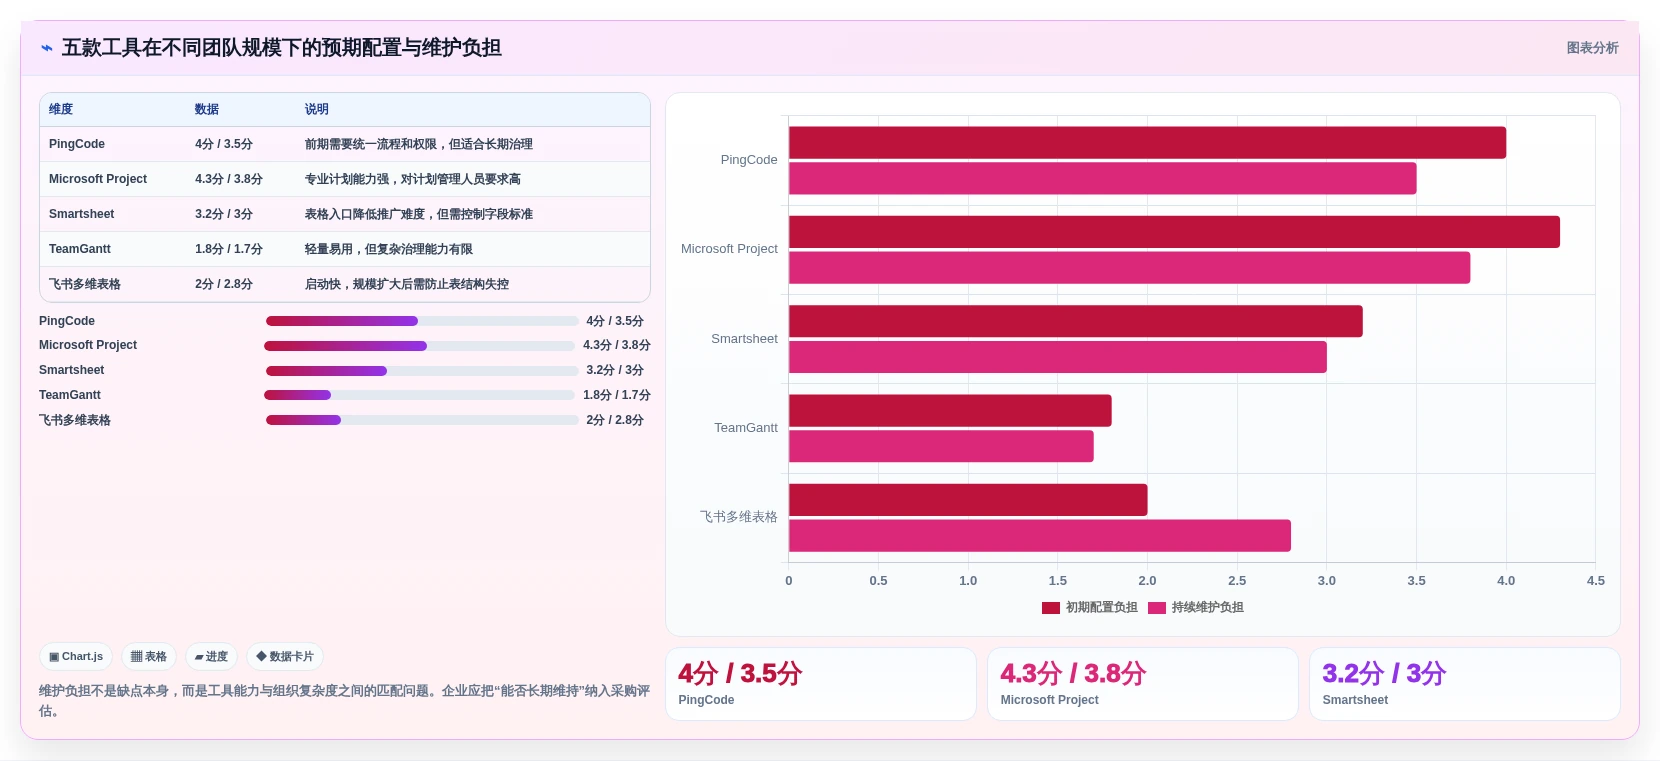
Task: Click the Microsoft Project chart axis label
Action: coord(729,249)
